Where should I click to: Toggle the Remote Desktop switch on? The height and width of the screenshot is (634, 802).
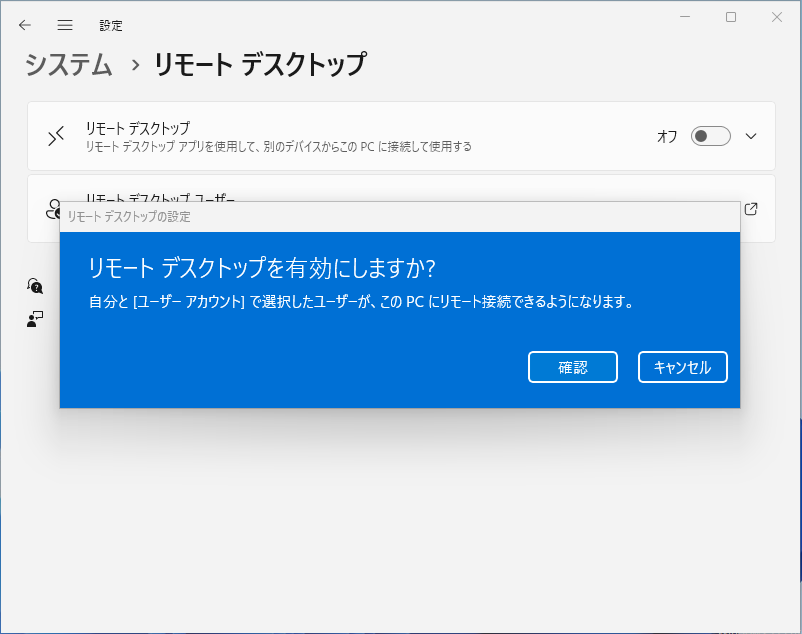tap(710, 136)
